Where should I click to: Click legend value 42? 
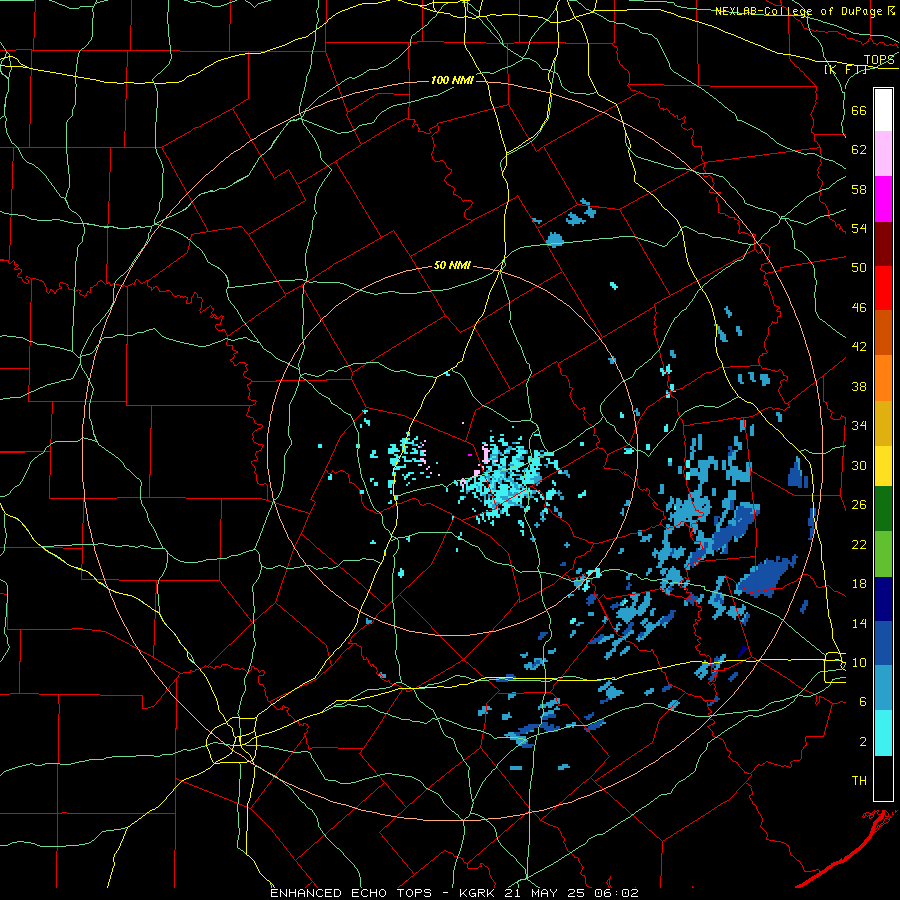[x=859, y=346]
